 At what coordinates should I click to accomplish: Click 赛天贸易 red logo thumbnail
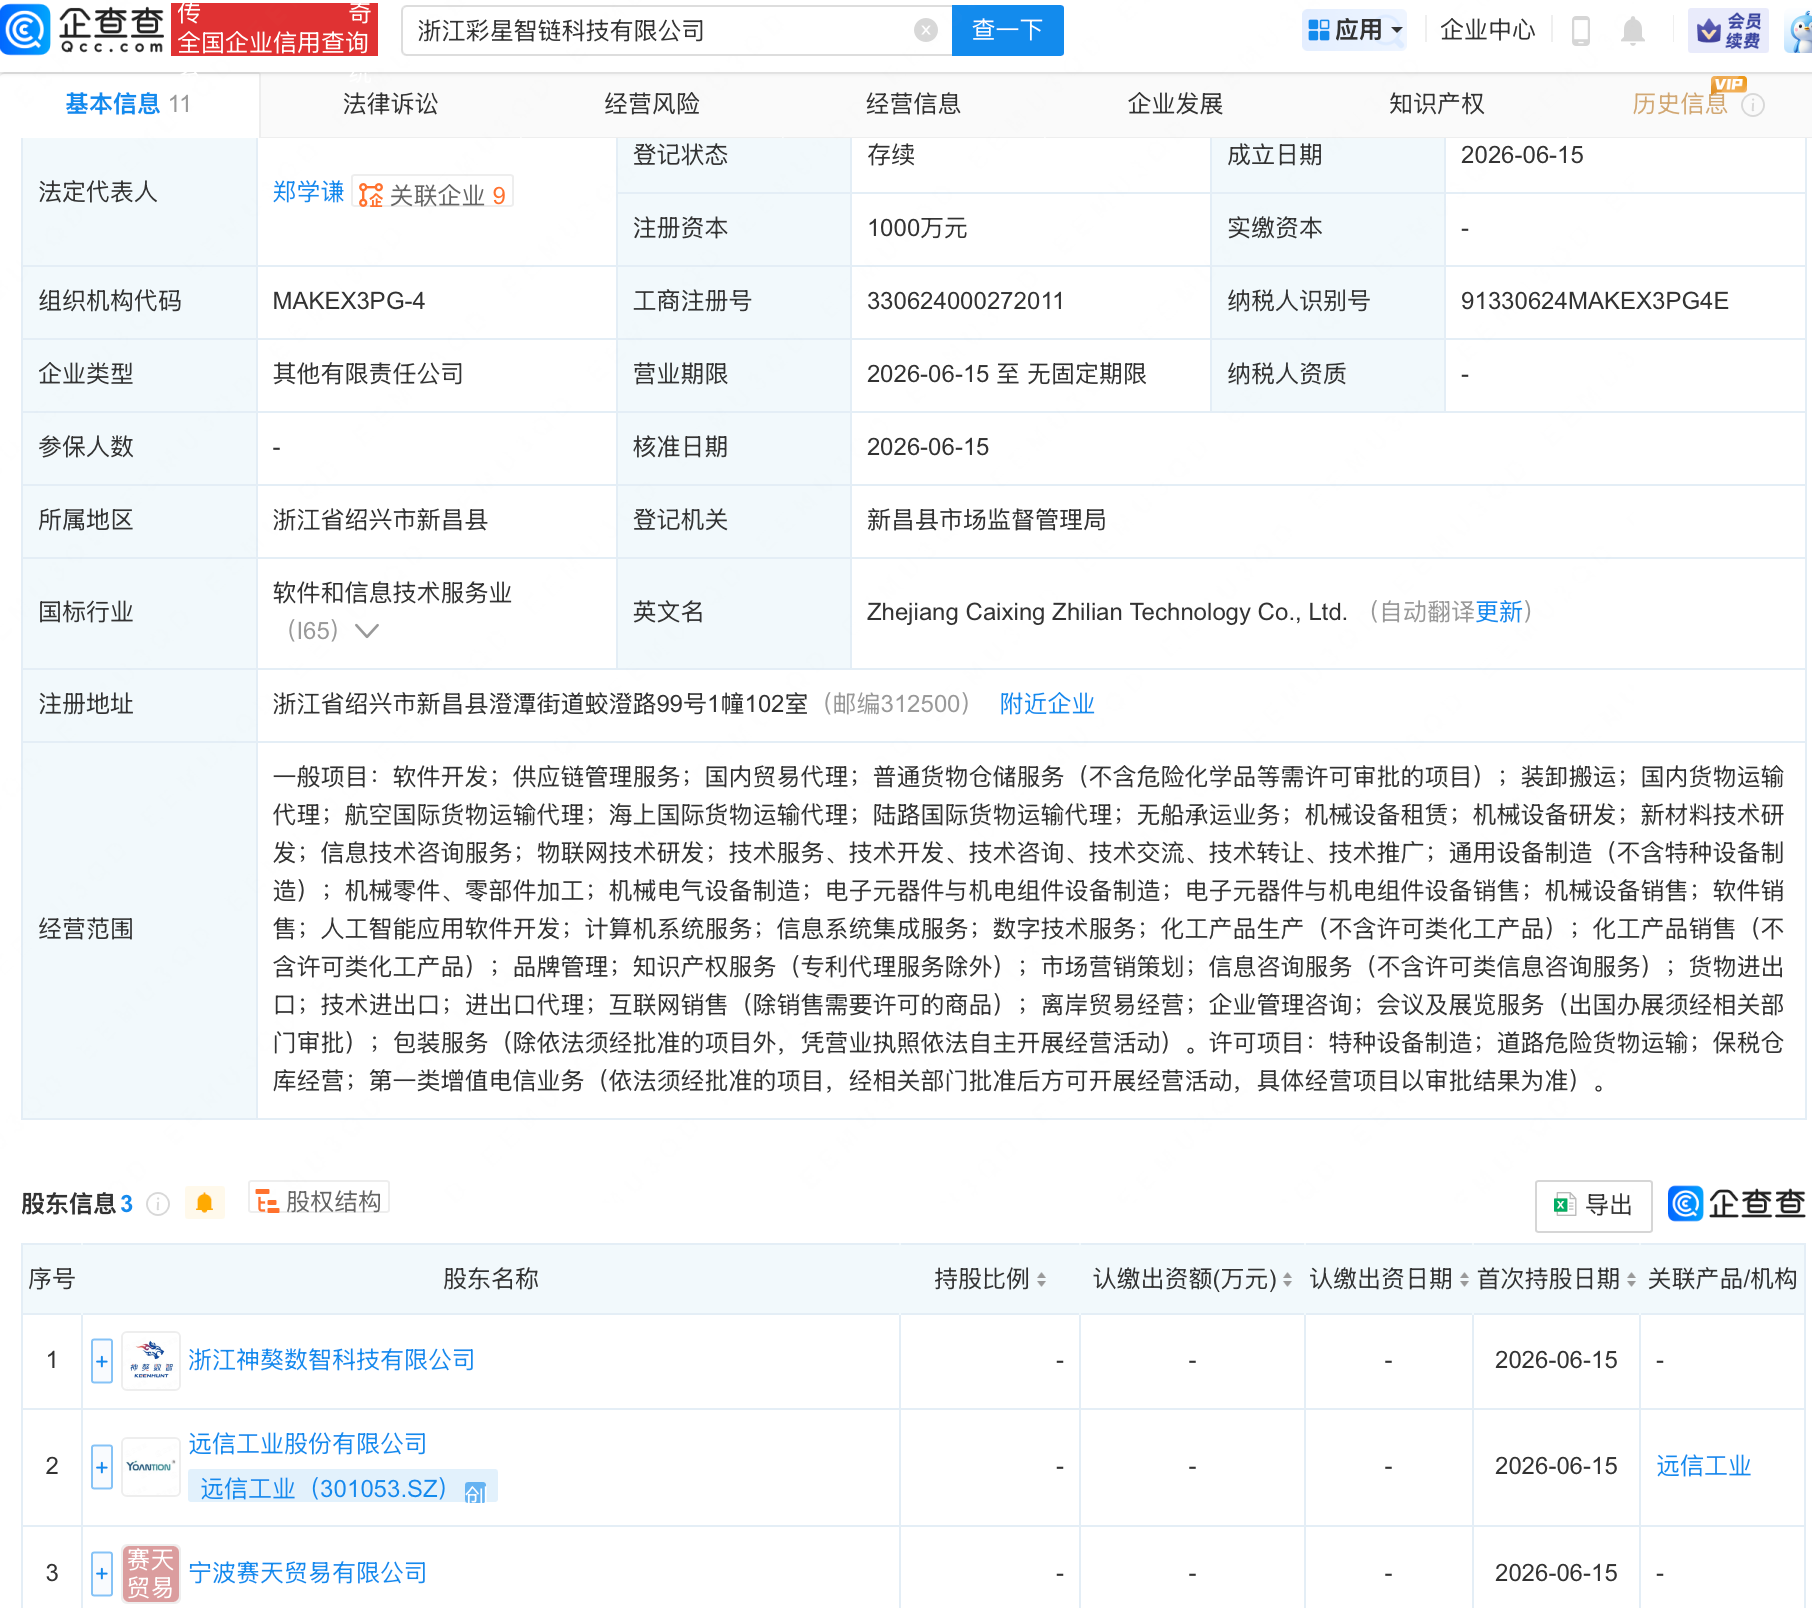[151, 1573]
